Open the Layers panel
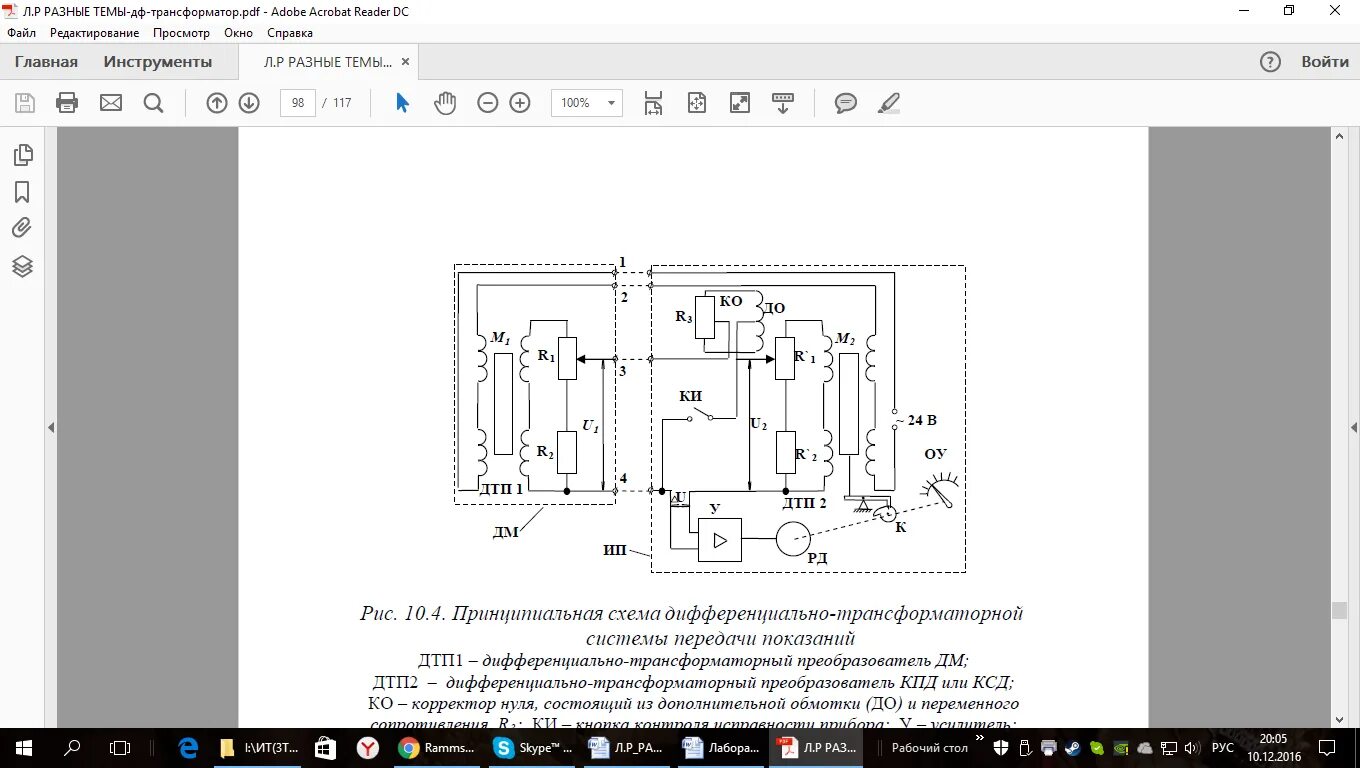The image size is (1360, 768). (22, 266)
